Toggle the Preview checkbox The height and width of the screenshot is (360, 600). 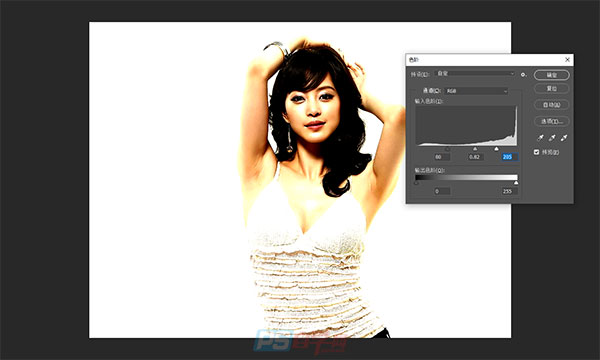[536, 152]
